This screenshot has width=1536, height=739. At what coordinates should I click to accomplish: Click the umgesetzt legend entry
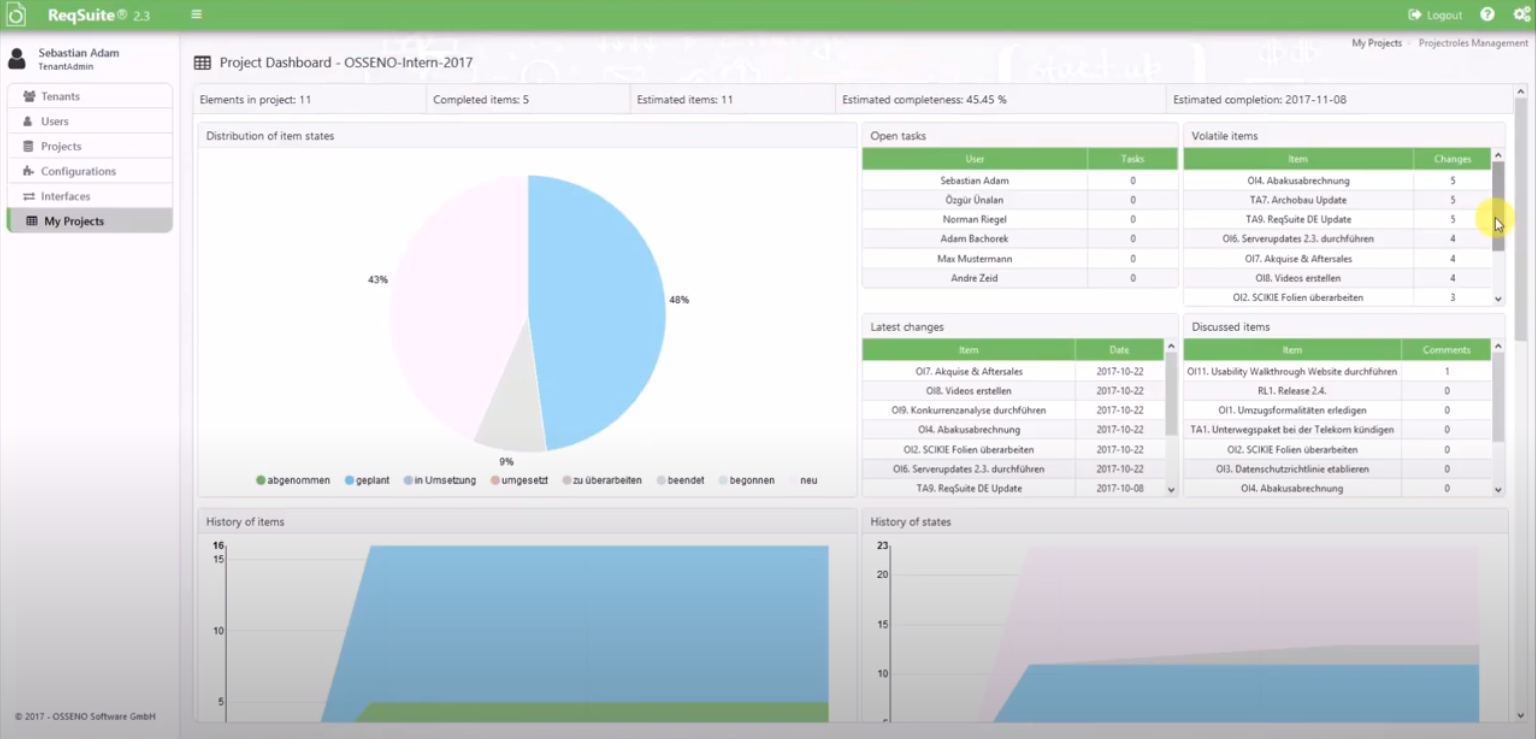(518, 480)
